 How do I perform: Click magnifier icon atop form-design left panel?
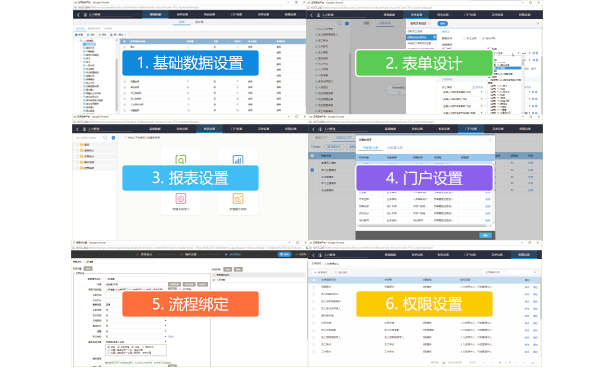pos(339,23)
